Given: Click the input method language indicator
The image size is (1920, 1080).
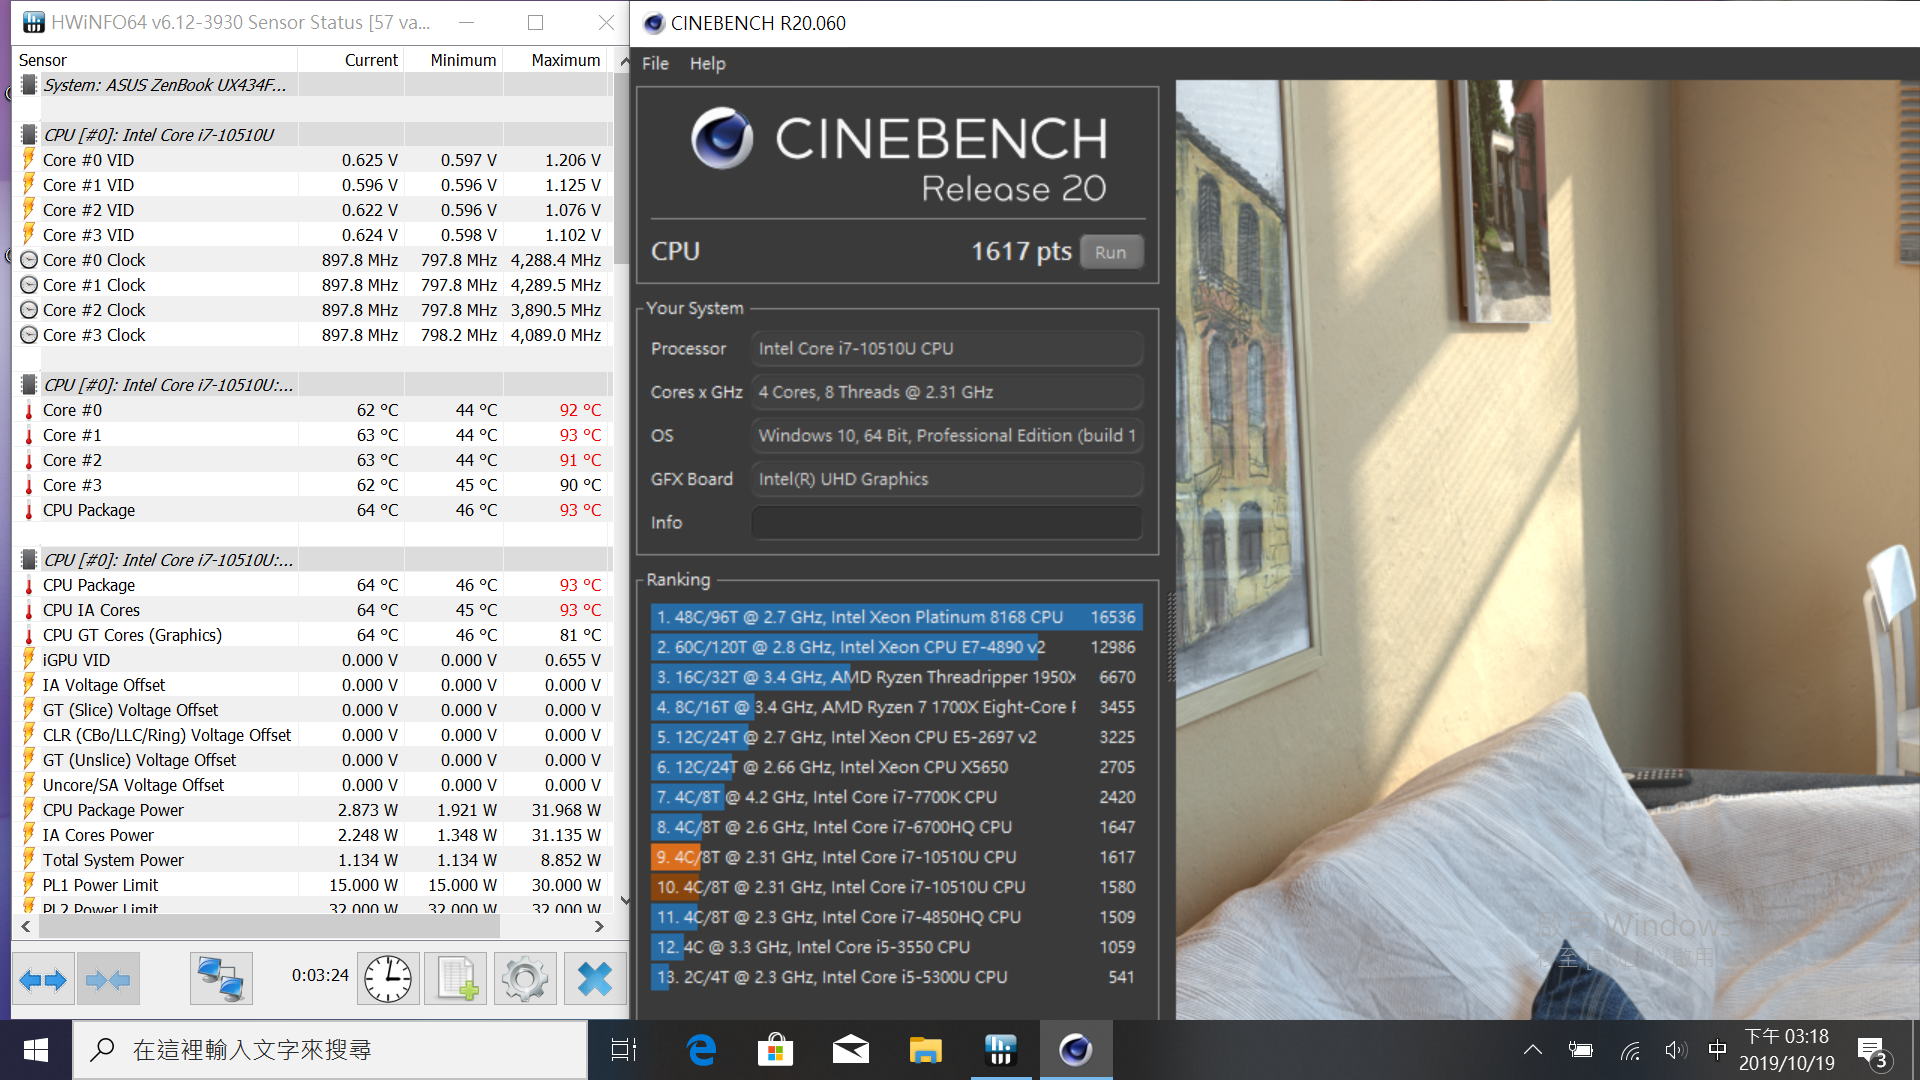Looking at the screenshot, I should [x=1717, y=1050].
